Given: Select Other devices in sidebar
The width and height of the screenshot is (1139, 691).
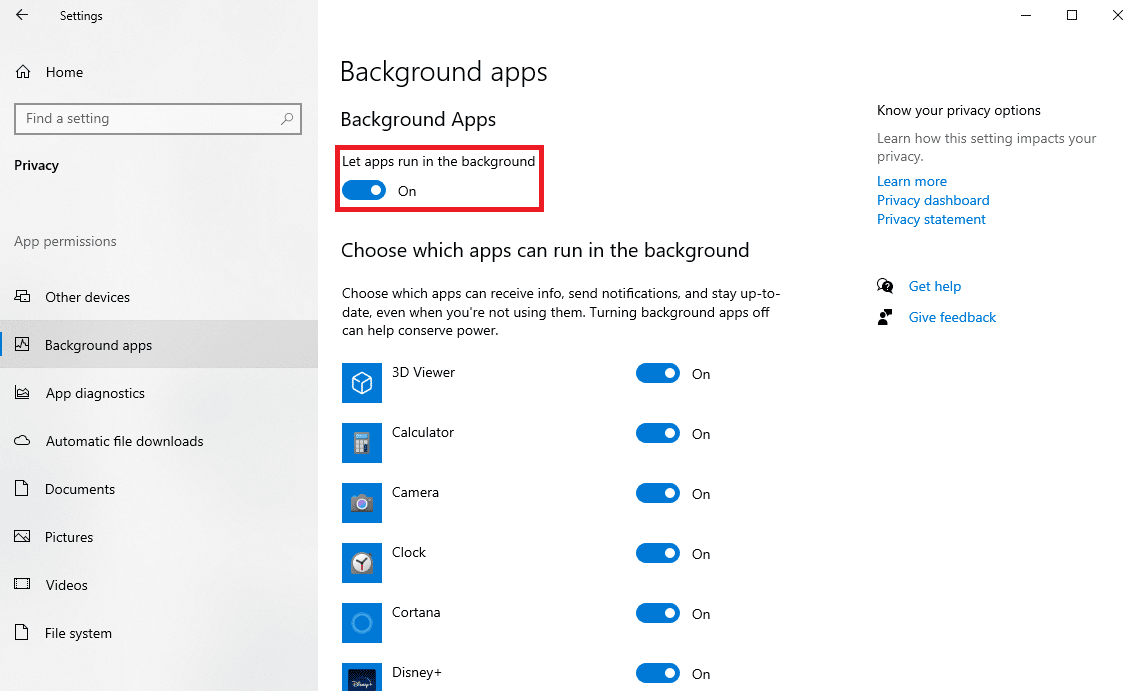Looking at the screenshot, I should (158, 296).
